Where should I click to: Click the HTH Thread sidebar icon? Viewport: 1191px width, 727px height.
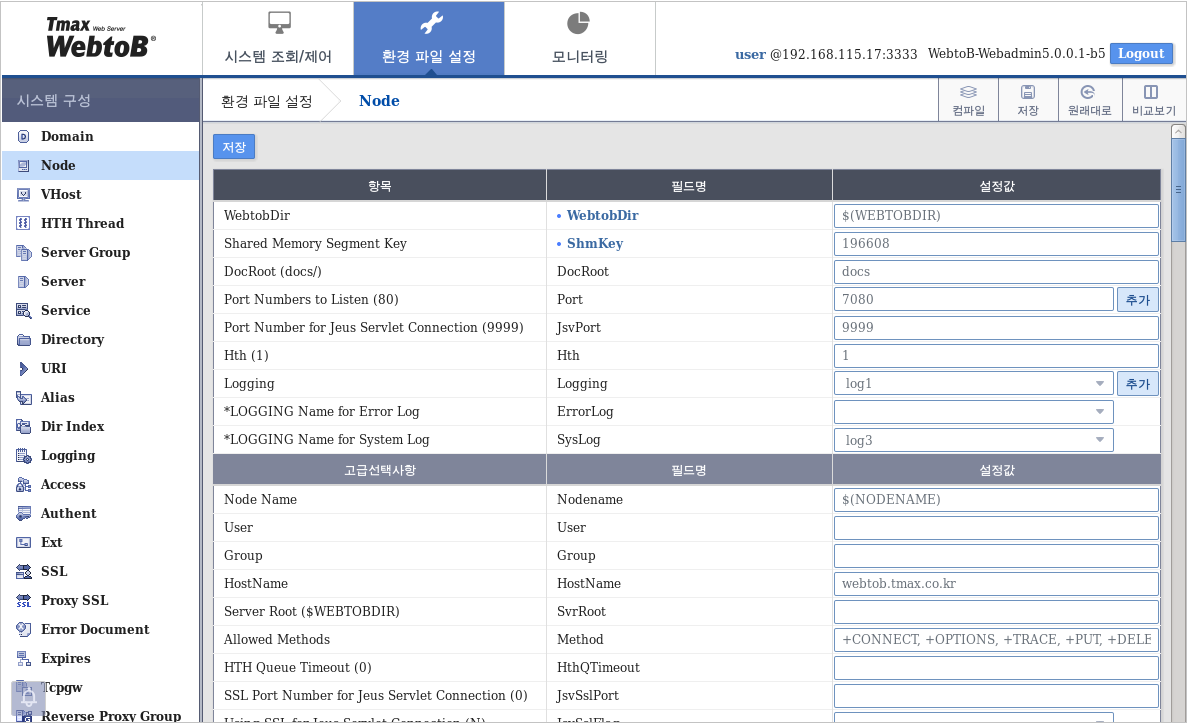(x=22, y=223)
